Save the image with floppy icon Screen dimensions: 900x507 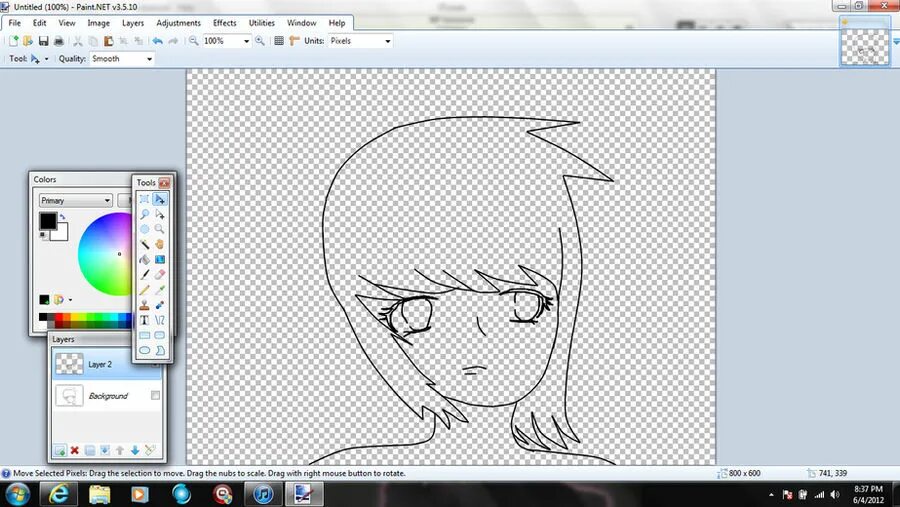43,41
